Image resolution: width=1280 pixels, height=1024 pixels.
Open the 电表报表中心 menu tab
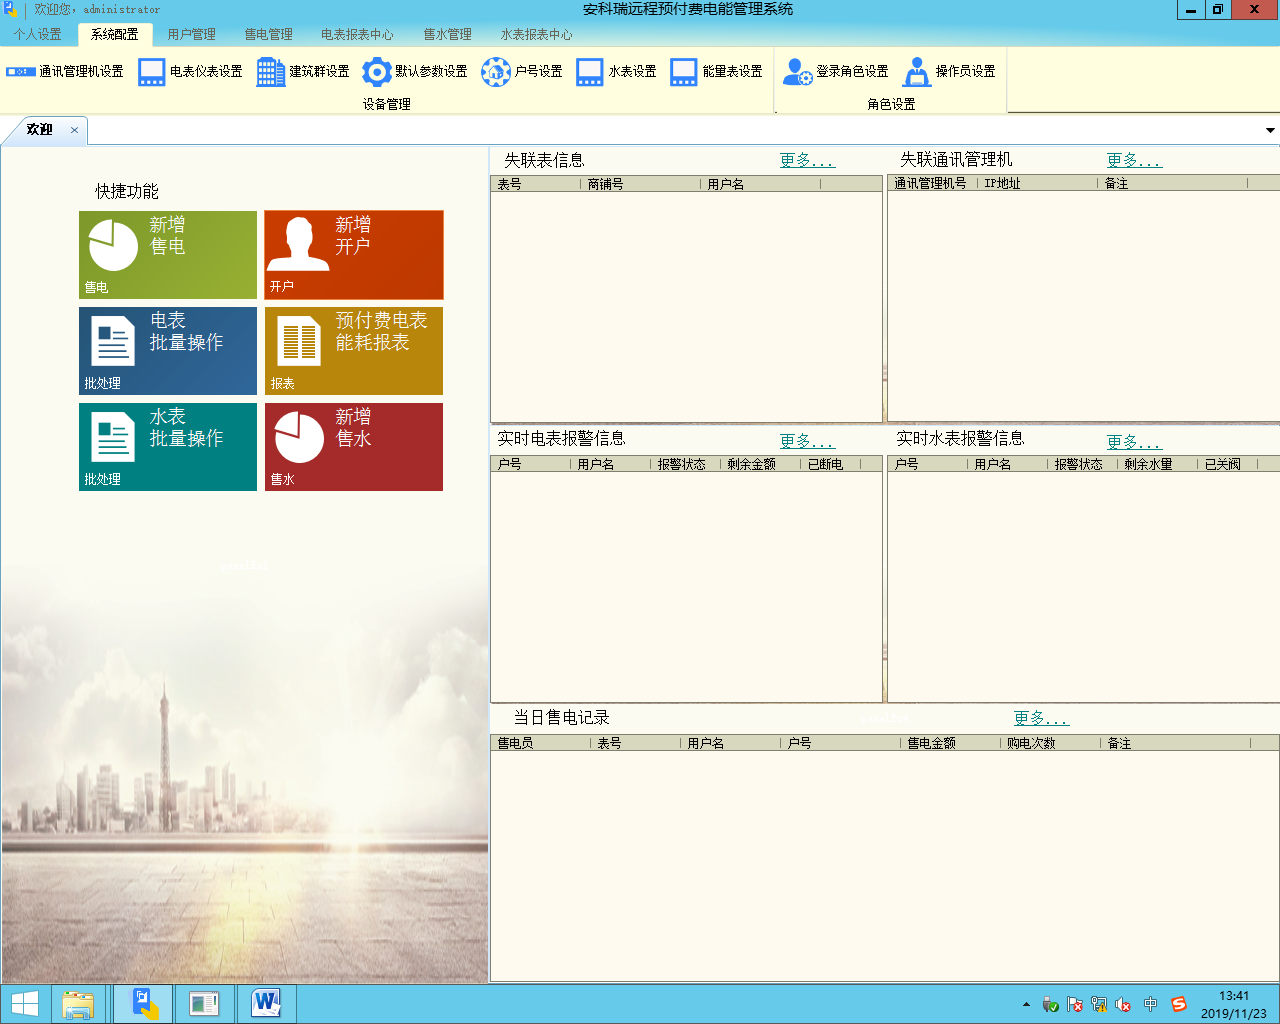(x=357, y=34)
